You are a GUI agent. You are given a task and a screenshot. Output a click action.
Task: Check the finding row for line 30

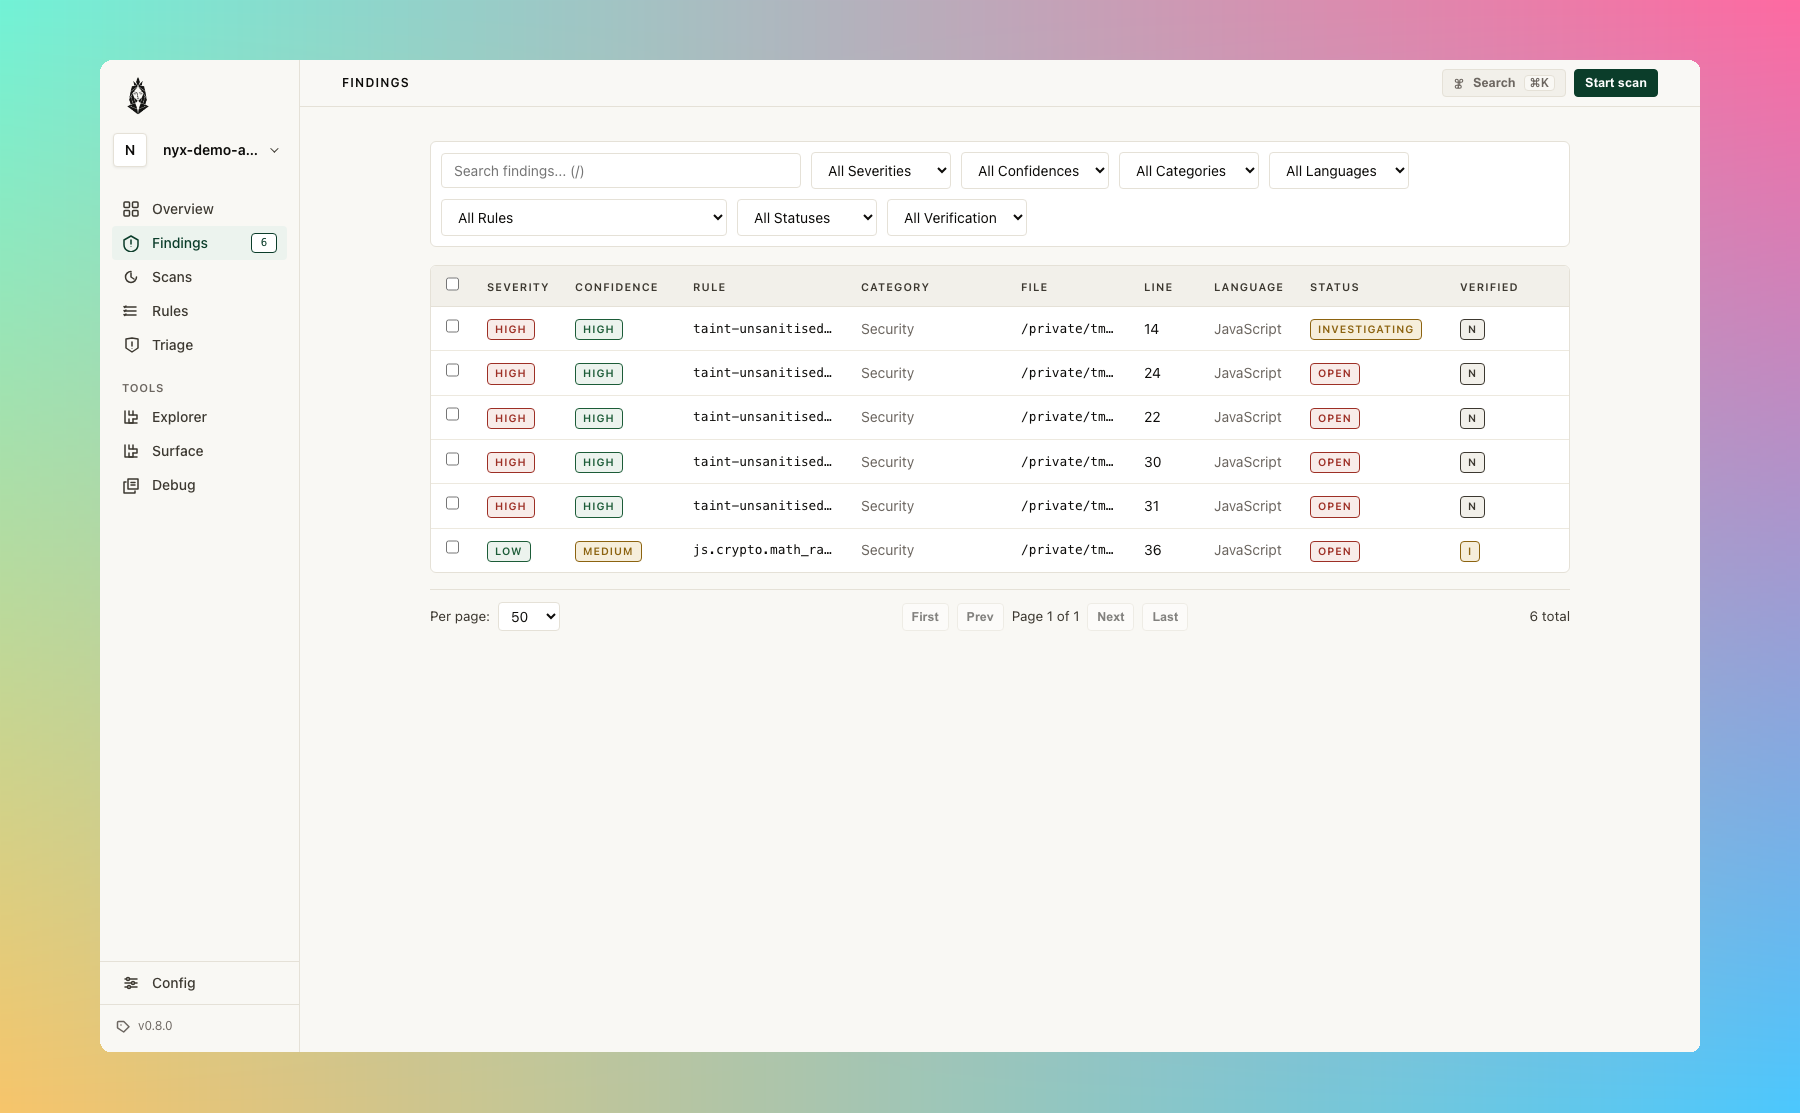tap(452, 459)
